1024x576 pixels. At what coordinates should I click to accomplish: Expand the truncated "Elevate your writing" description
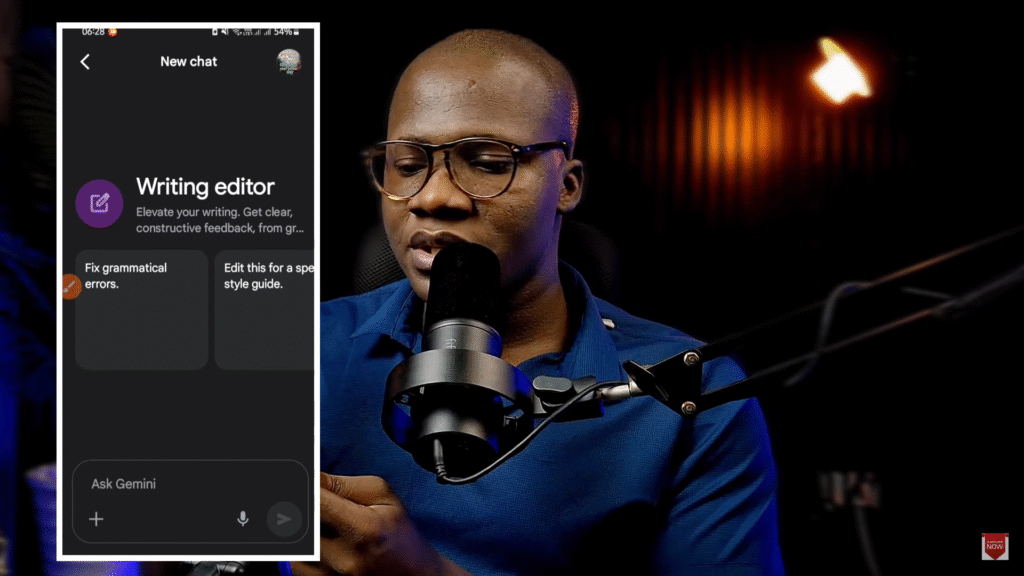220,220
